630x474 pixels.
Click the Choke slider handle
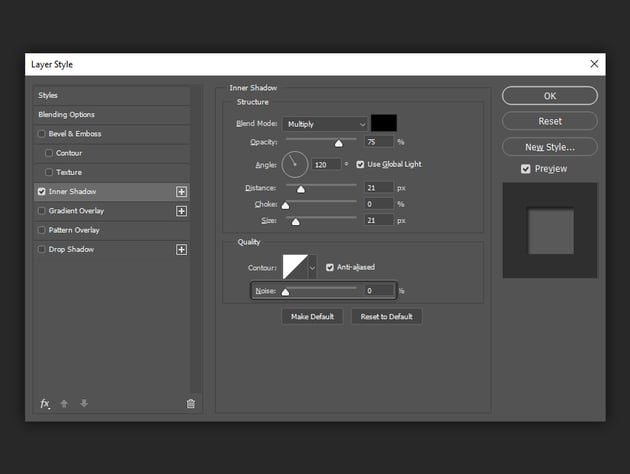coord(285,206)
